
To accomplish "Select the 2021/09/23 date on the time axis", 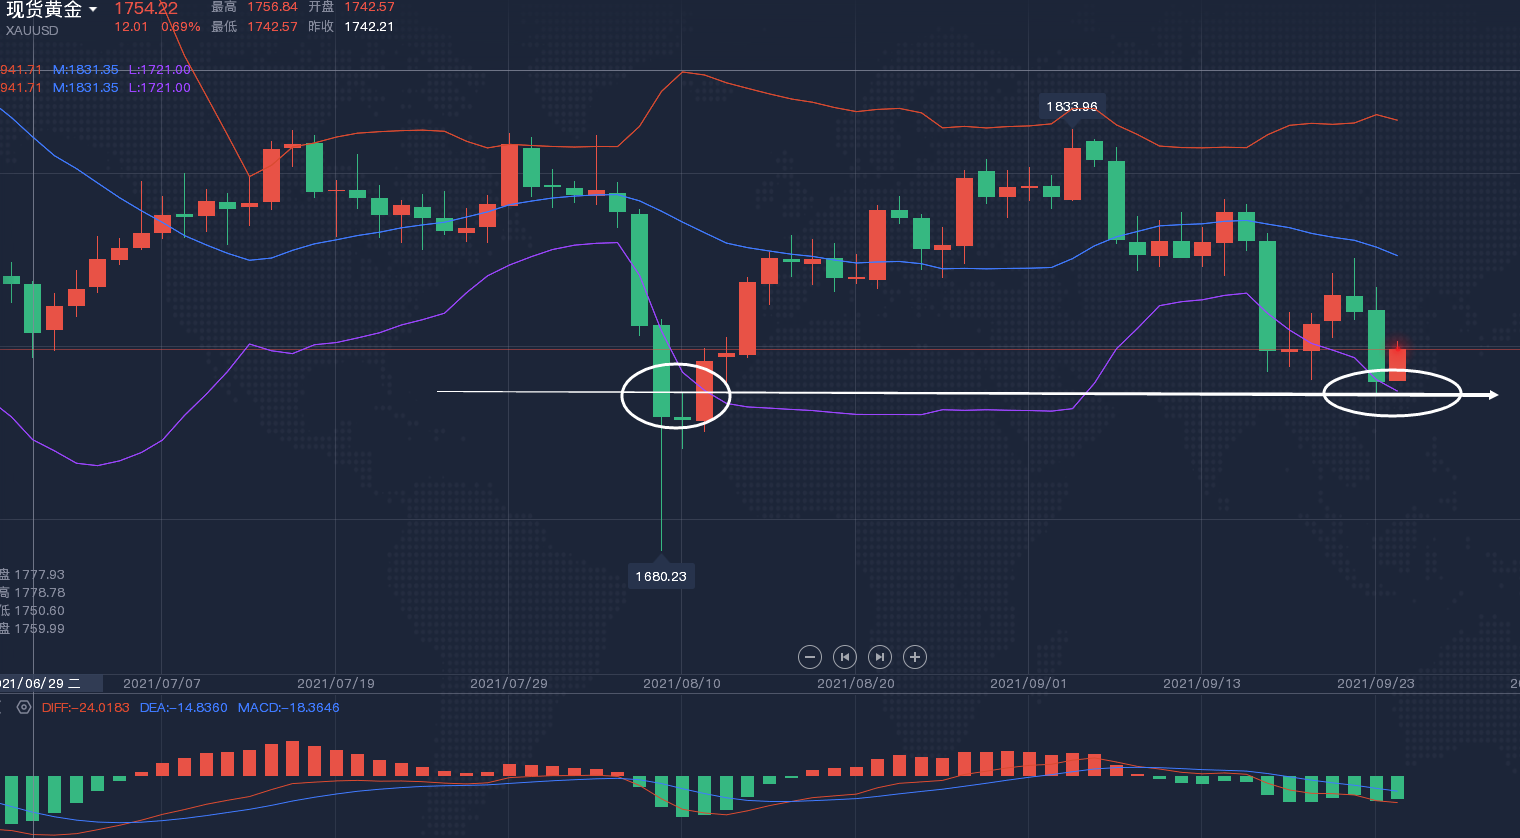I will point(1376,684).
